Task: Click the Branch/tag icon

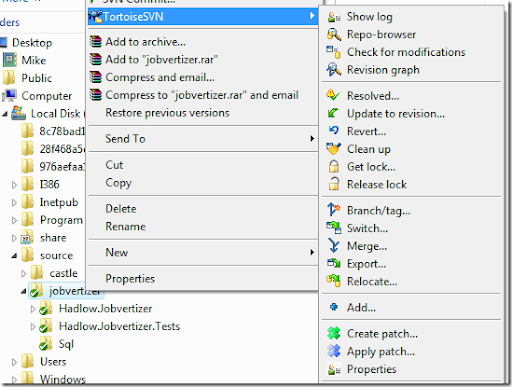Action: (x=334, y=210)
